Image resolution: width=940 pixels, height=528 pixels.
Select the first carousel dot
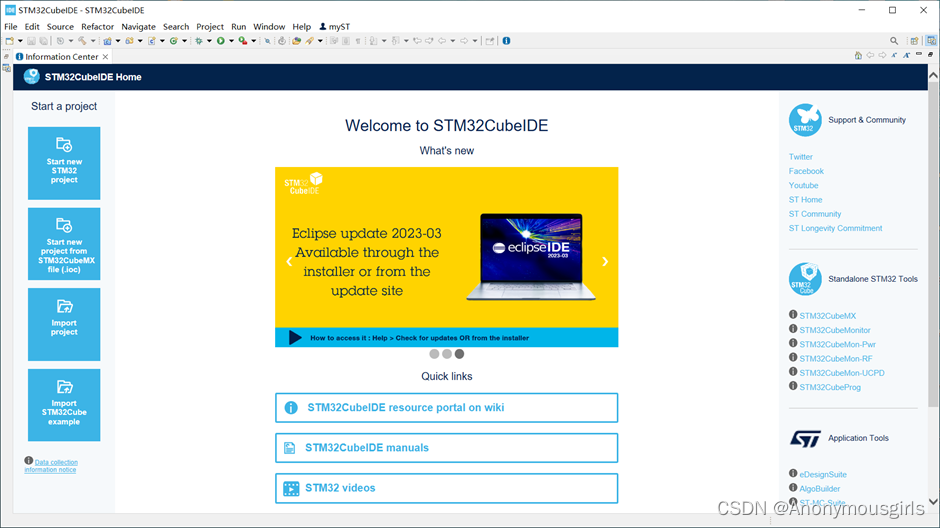point(434,354)
